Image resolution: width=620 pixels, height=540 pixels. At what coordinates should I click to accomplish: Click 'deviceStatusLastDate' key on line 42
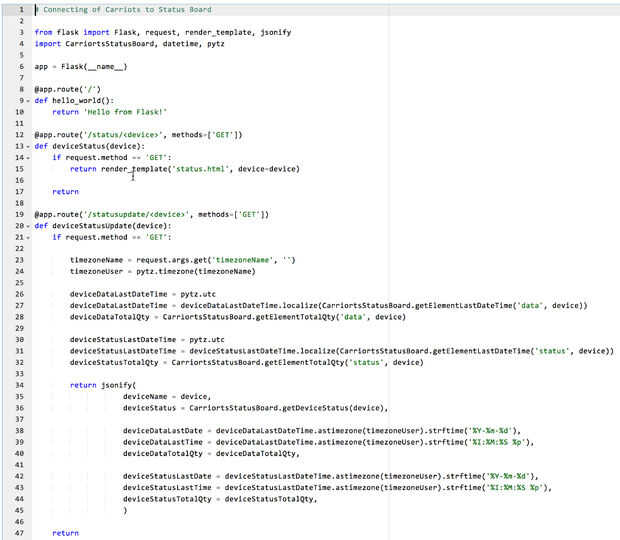click(x=167, y=476)
